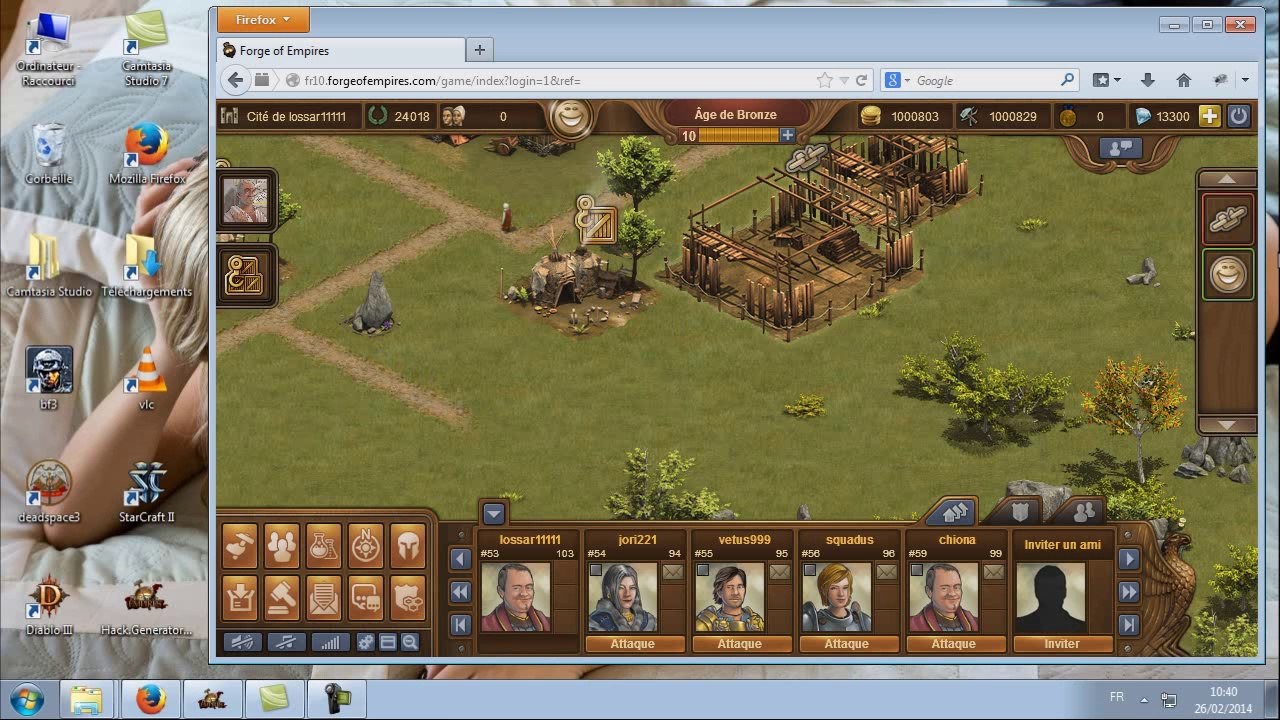The height and width of the screenshot is (720, 1280).
Task: Open the messages envelope icon in game menu
Action: (324, 596)
